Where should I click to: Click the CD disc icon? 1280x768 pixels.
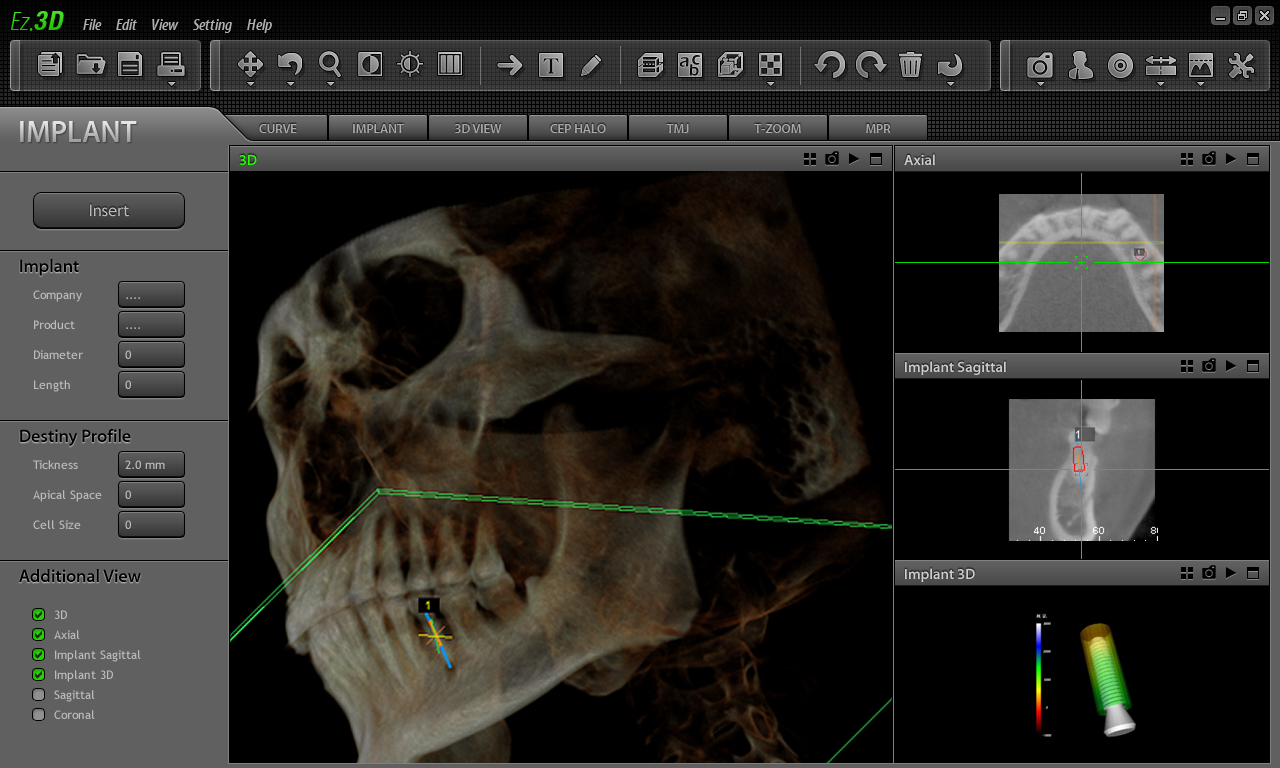[x=1121, y=66]
